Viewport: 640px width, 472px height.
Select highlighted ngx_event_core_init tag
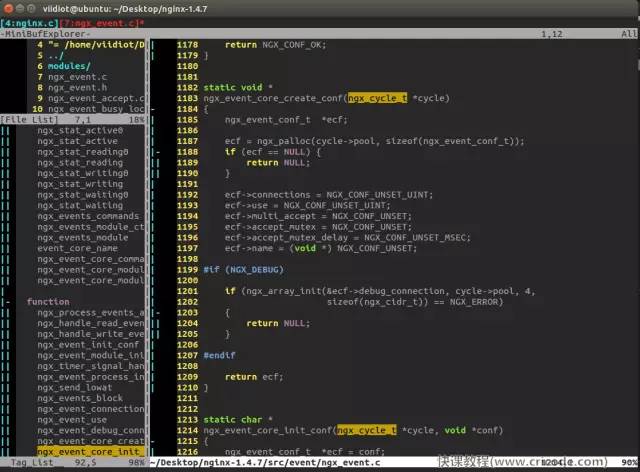91,452
